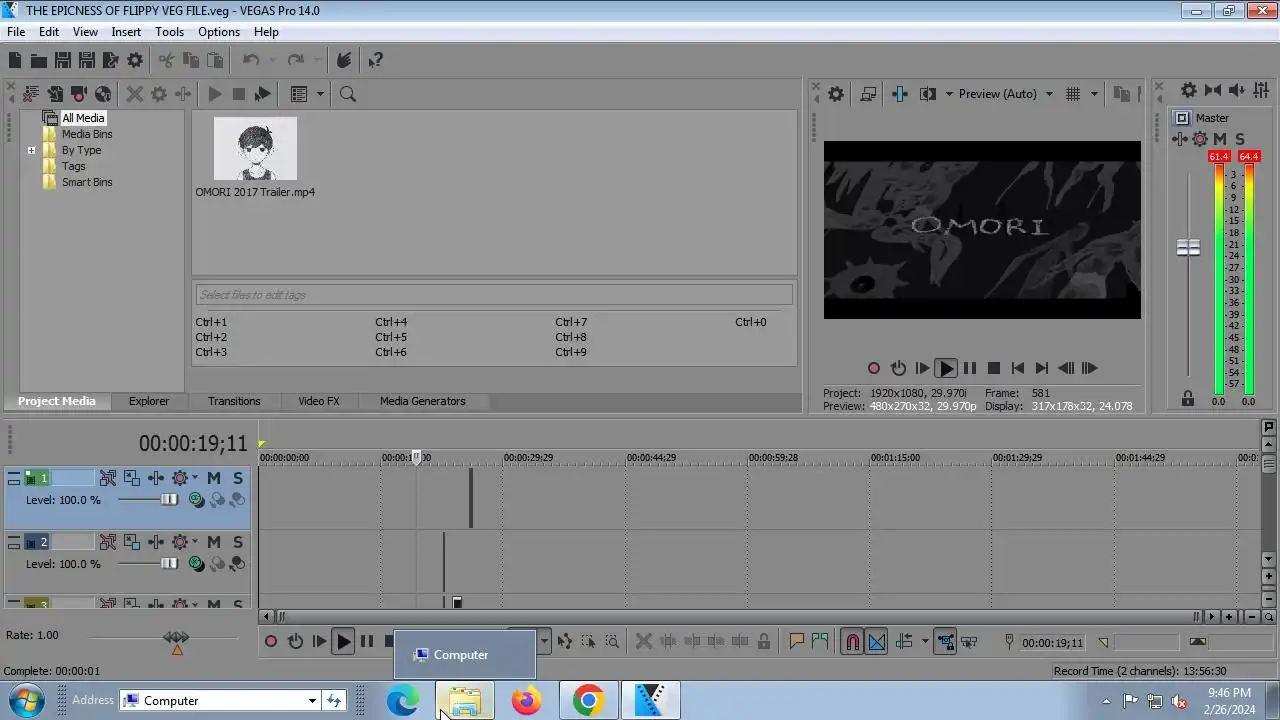The image size is (1280, 720).
Task: Expand the By Type tree node
Action: [31, 151]
